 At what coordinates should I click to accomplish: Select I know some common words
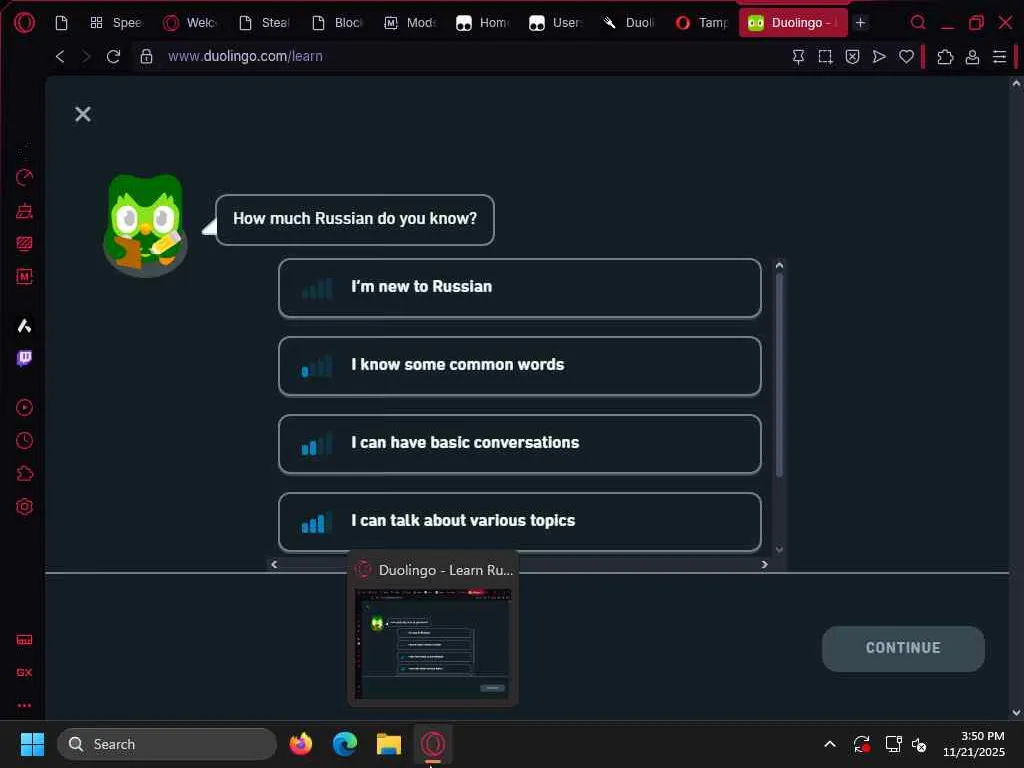pyautogui.click(x=520, y=366)
